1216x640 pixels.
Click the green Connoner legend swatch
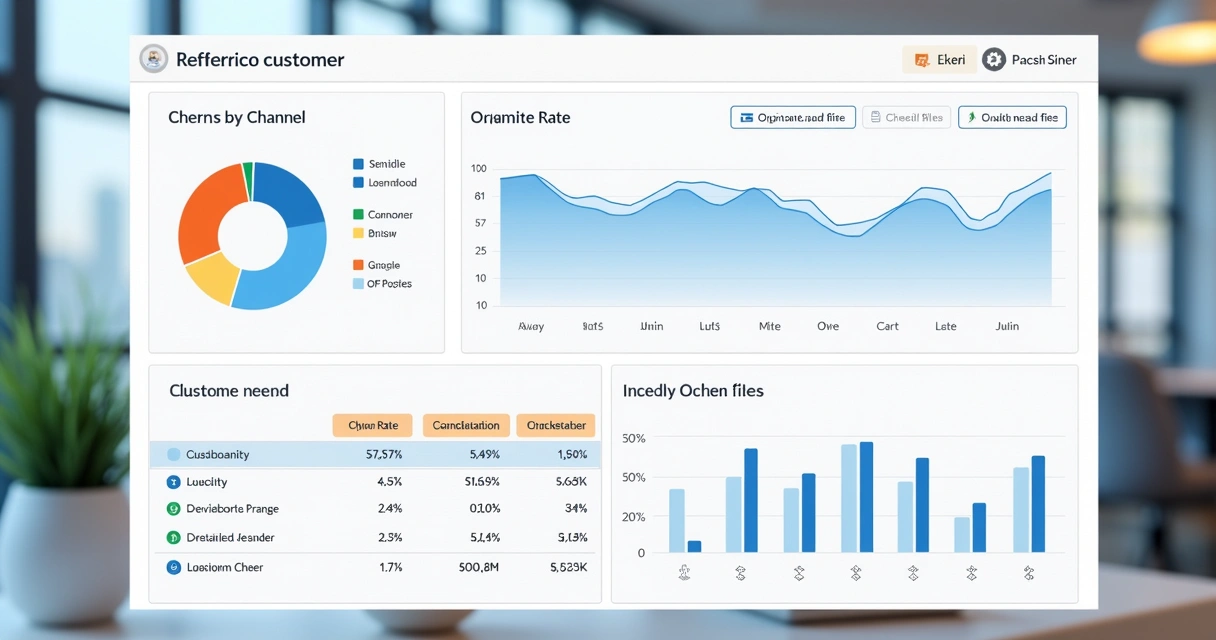pyautogui.click(x=358, y=214)
